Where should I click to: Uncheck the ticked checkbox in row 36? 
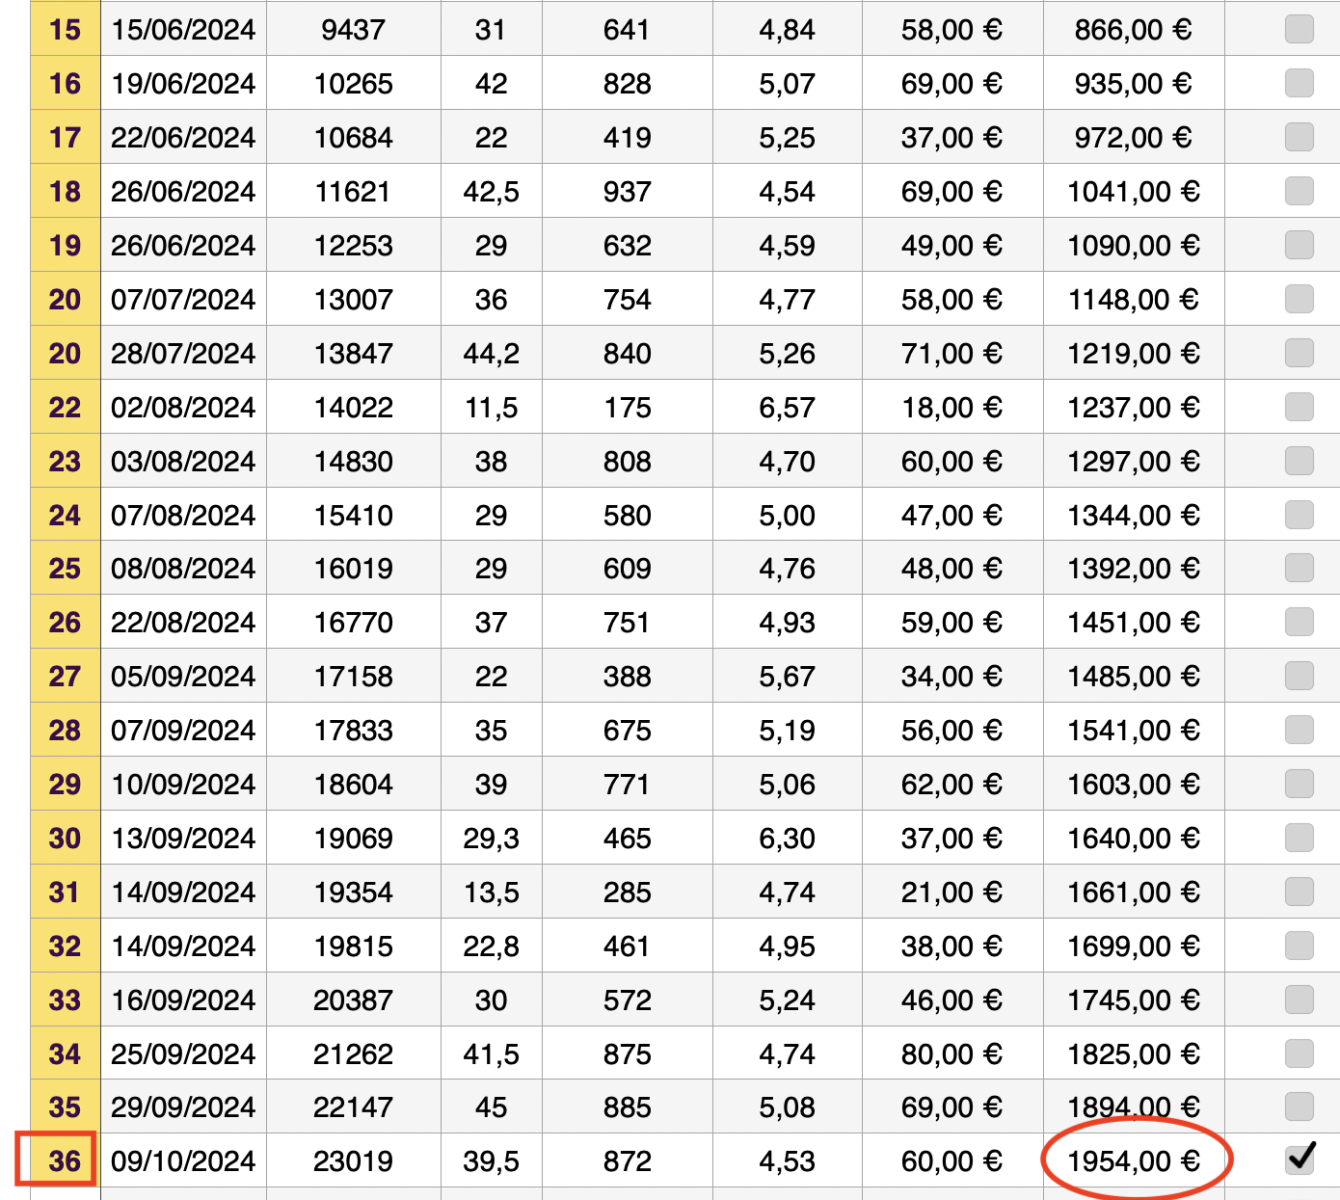(1299, 1160)
